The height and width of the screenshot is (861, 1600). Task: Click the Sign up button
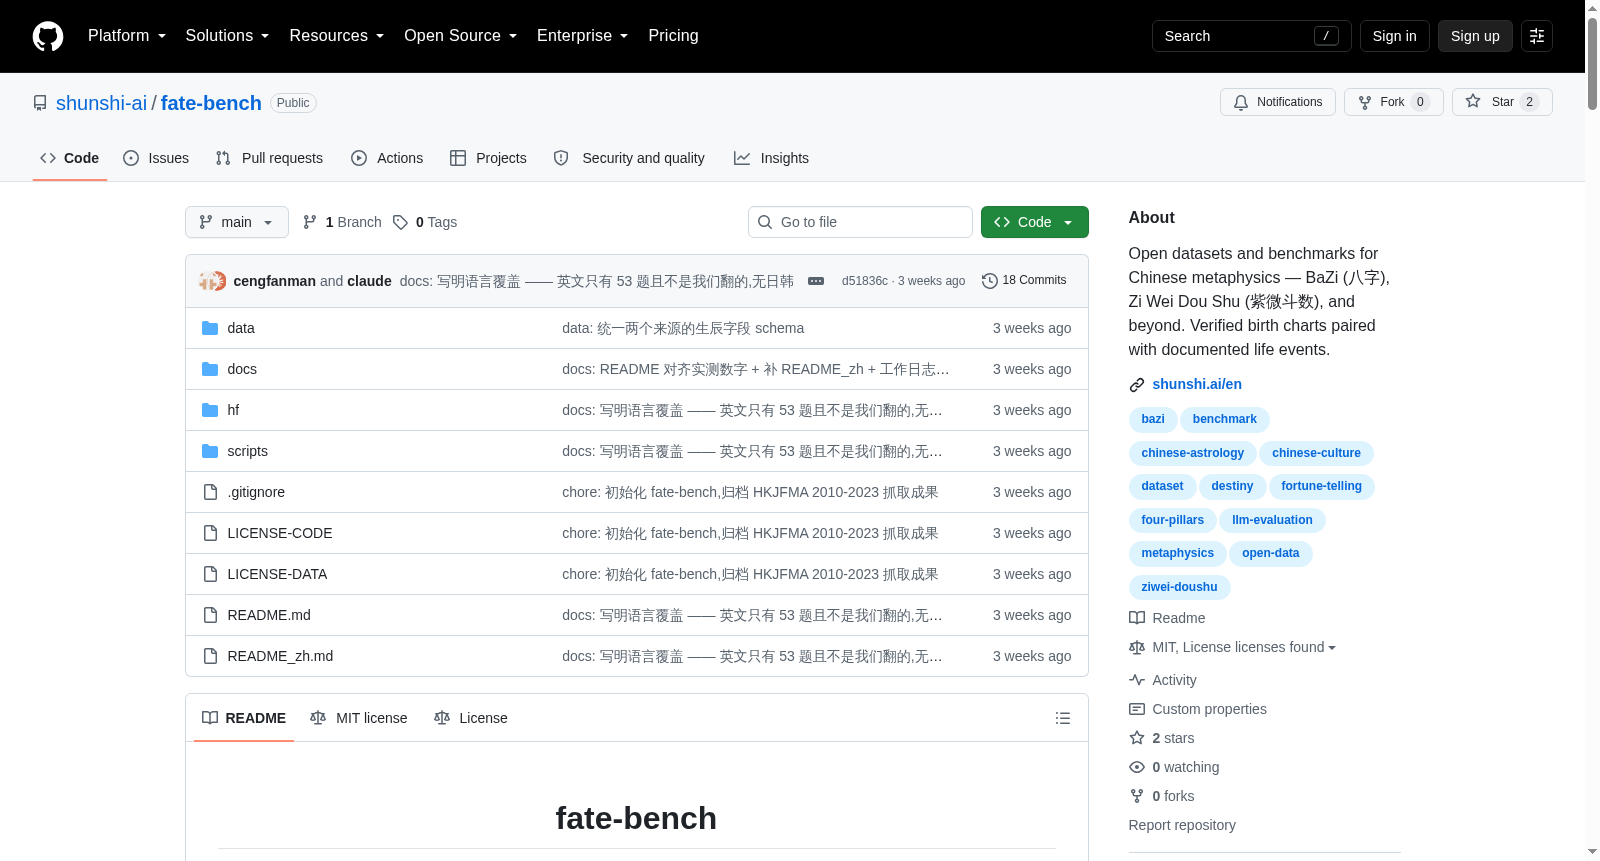coord(1475,36)
